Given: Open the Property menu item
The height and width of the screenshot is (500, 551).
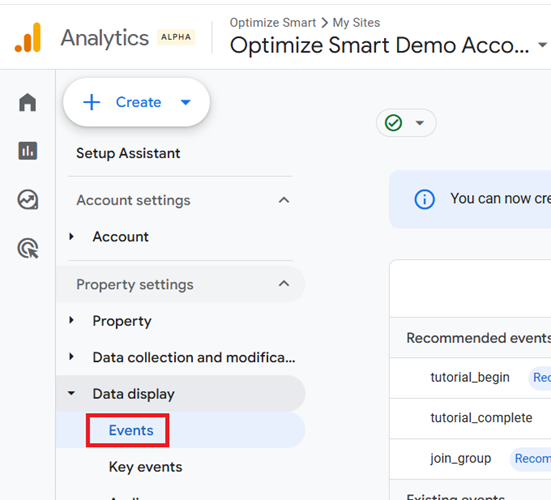Looking at the screenshot, I should (x=122, y=321).
